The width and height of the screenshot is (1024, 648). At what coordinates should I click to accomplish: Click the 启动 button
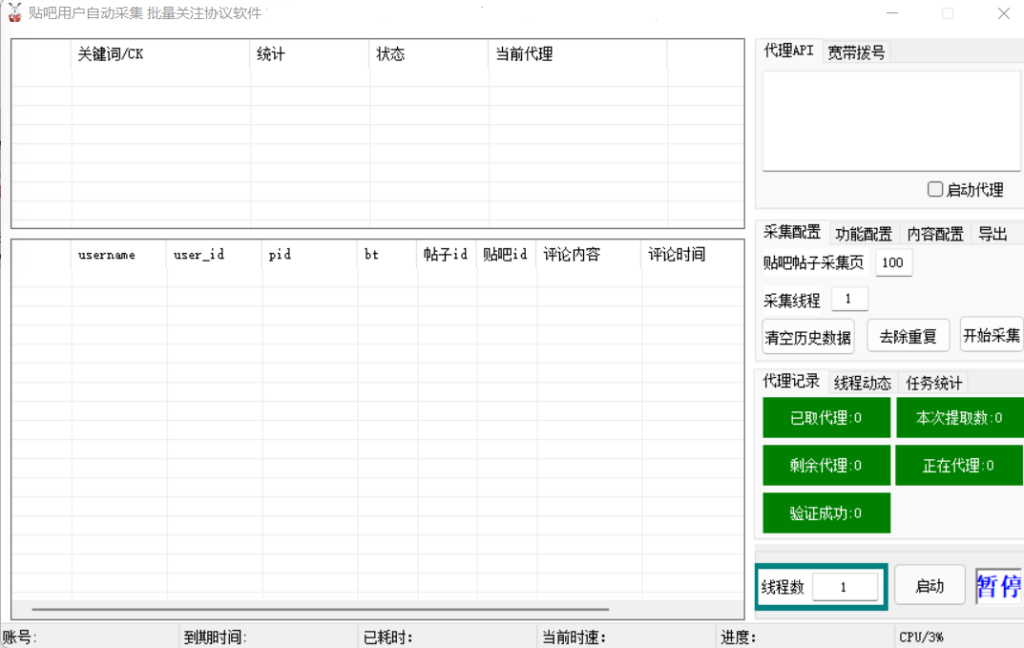tap(929, 586)
